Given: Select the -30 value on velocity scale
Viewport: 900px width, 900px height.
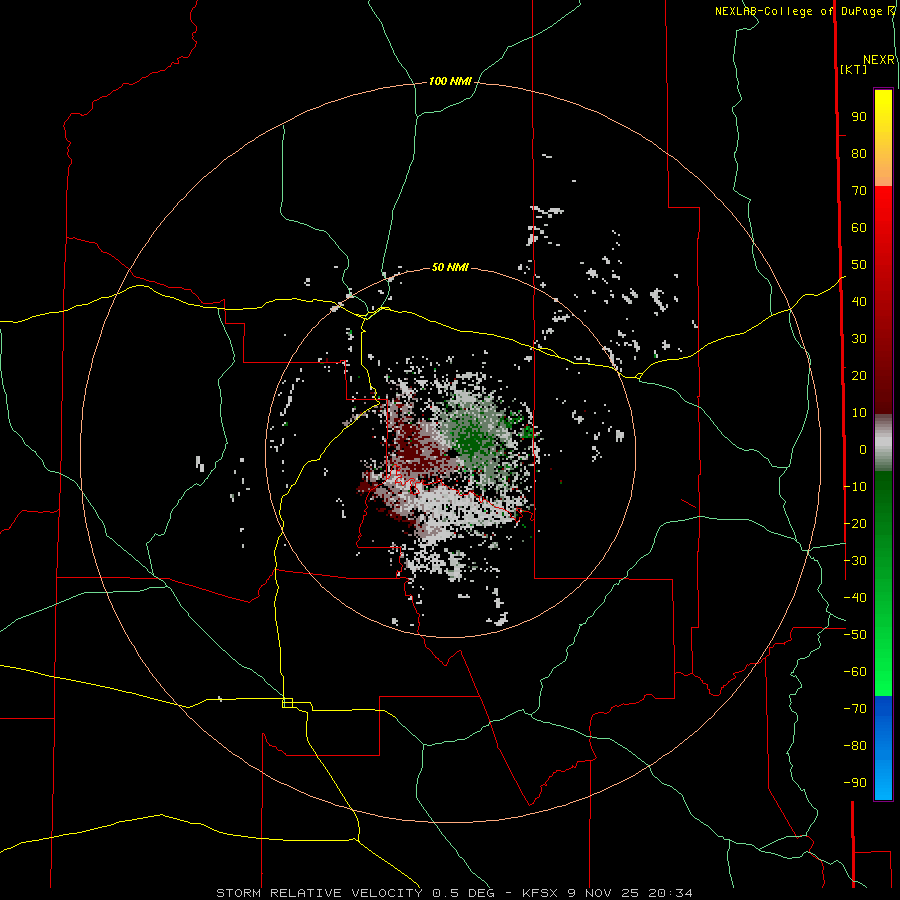Looking at the screenshot, I should click(855, 561).
